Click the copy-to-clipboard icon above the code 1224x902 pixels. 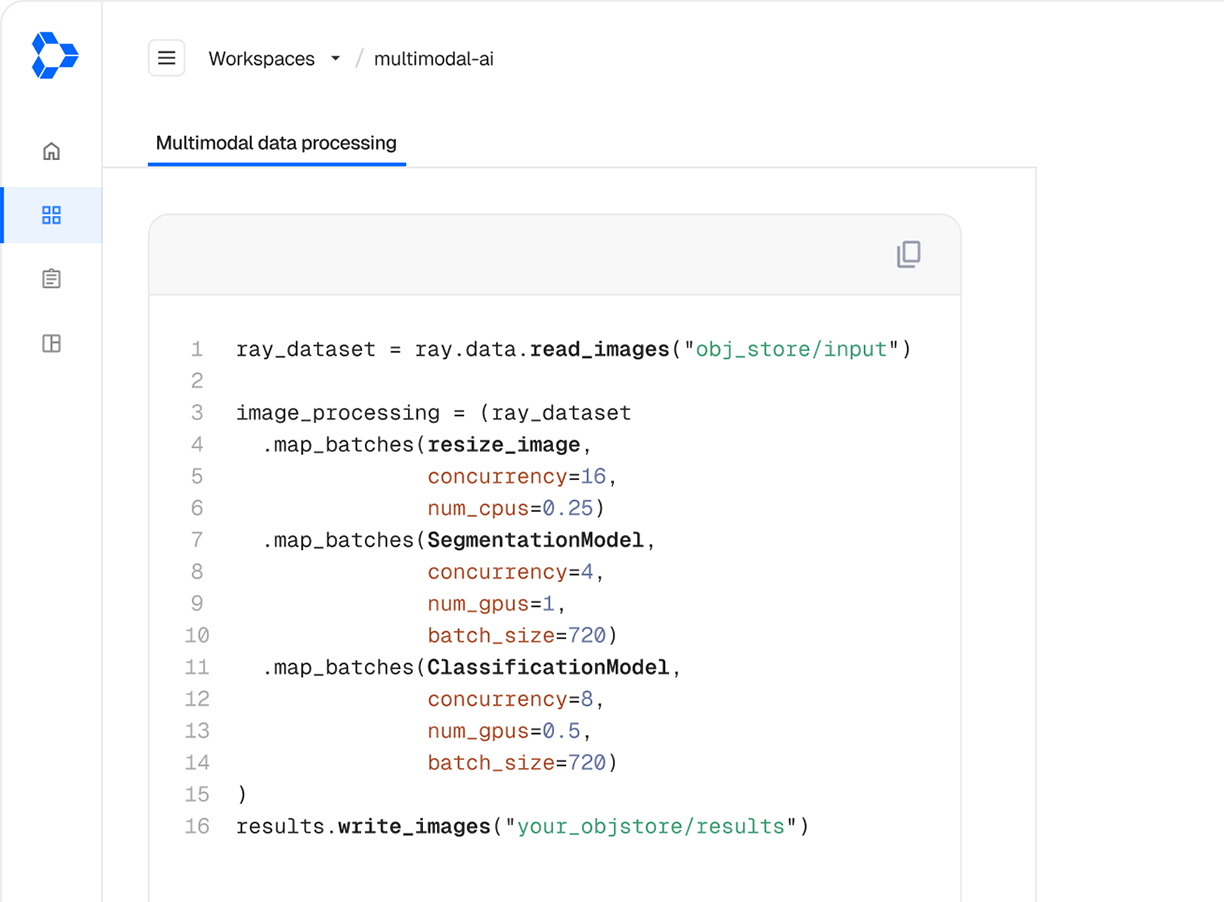pyautogui.click(x=908, y=255)
